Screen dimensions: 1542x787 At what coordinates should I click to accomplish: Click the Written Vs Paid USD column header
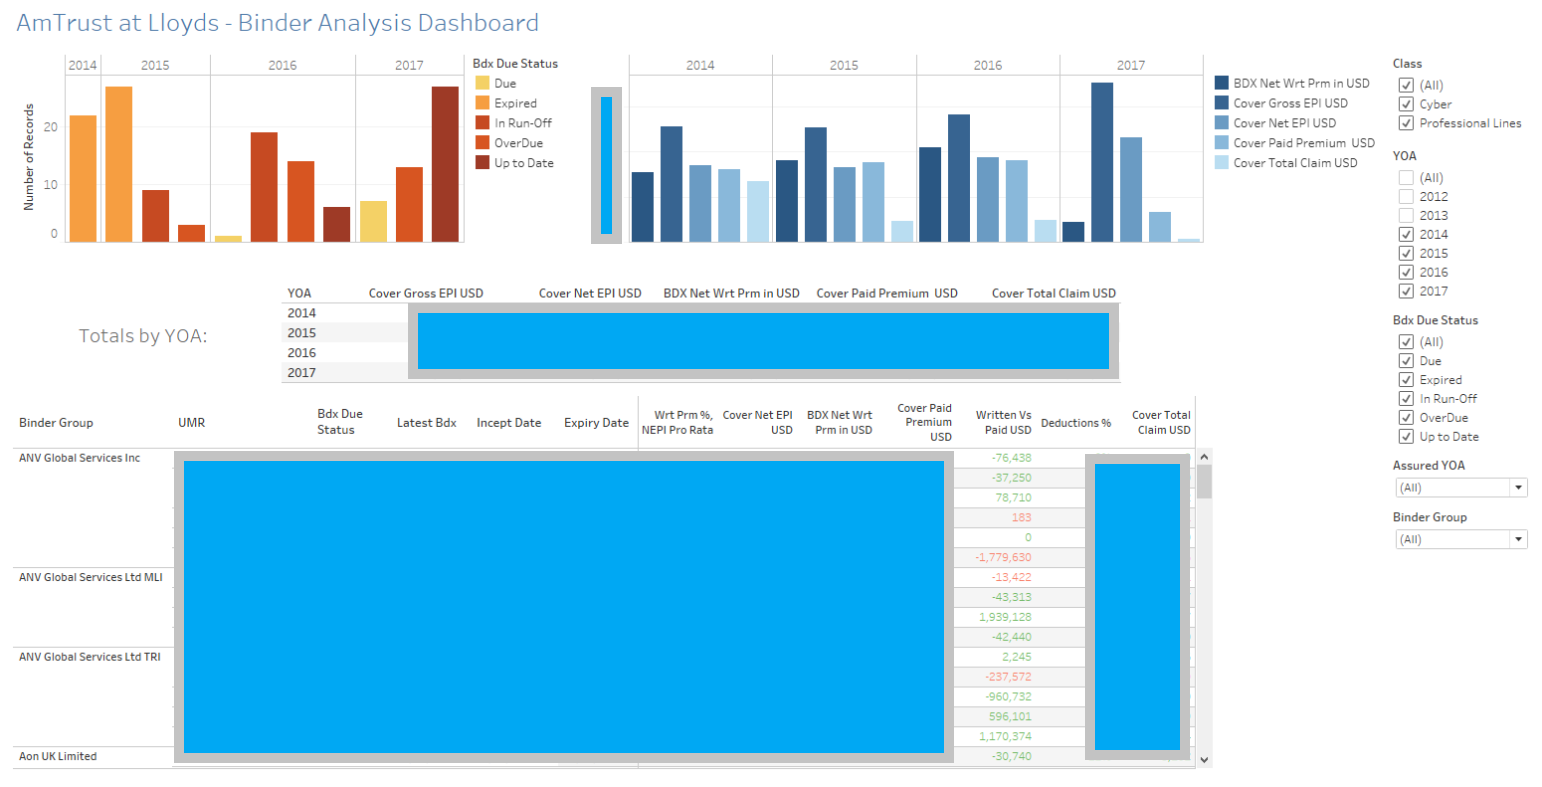(x=1003, y=422)
